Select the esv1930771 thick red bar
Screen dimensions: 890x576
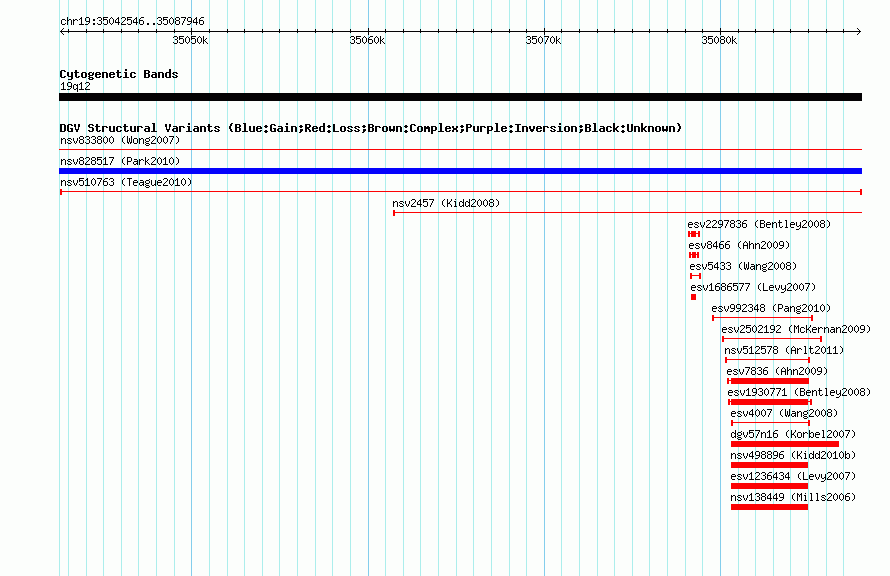[770, 402]
